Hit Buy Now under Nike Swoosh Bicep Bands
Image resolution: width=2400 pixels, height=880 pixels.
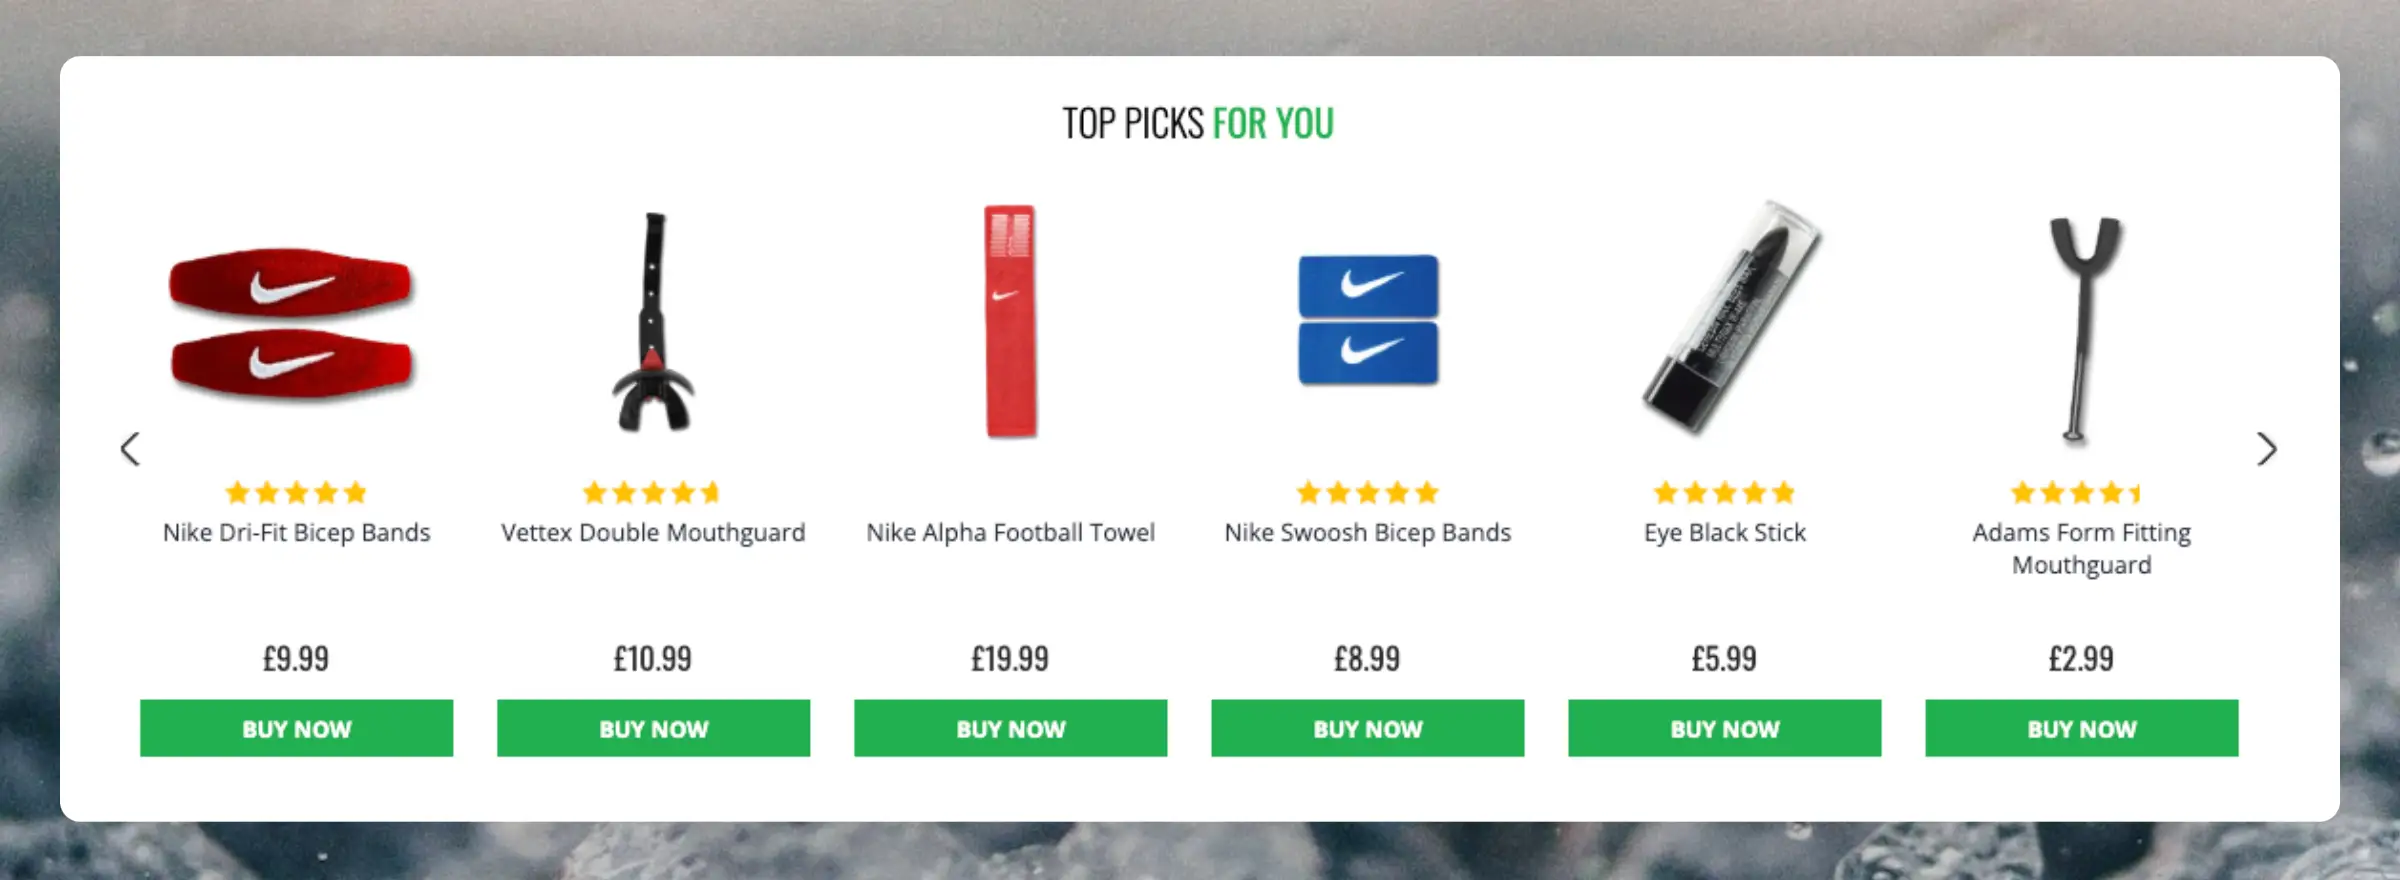(x=1367, y=728)
